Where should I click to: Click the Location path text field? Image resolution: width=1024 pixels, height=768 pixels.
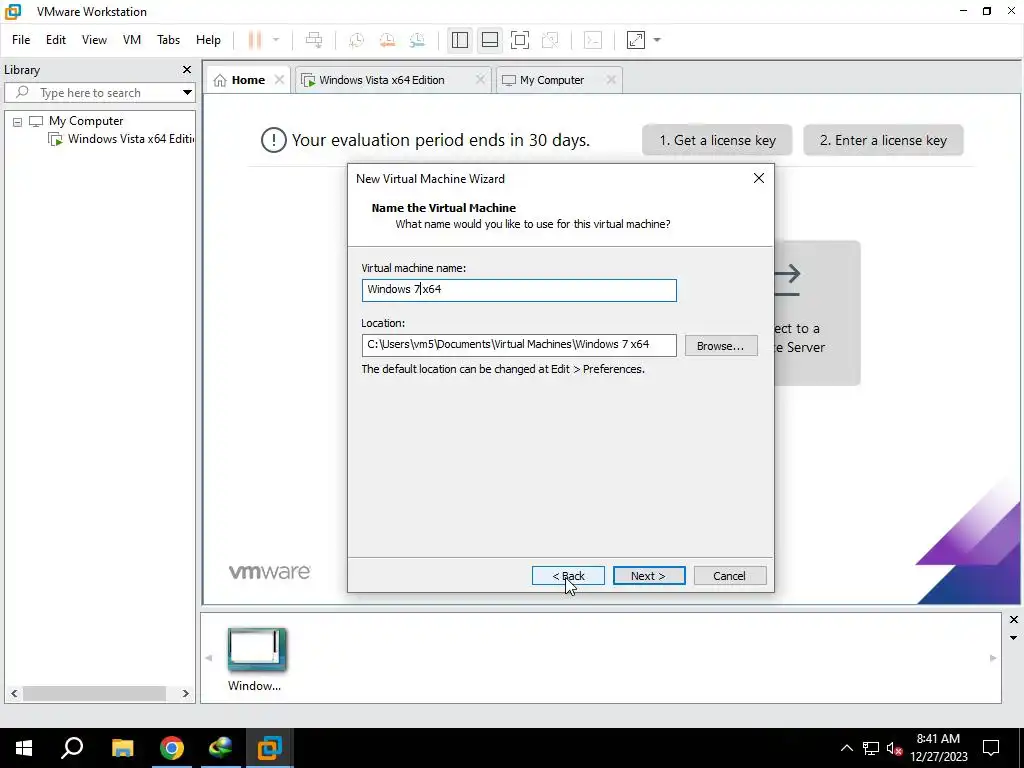click(519, 345)
